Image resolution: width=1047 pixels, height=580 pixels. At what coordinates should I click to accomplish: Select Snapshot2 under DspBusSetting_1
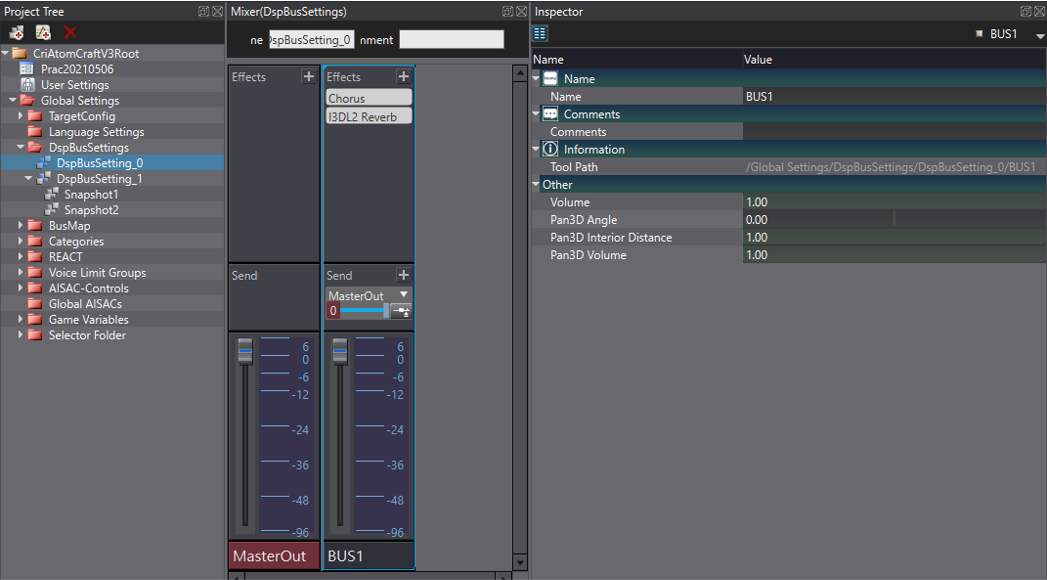pyautogui.click(x=89, y=210)
